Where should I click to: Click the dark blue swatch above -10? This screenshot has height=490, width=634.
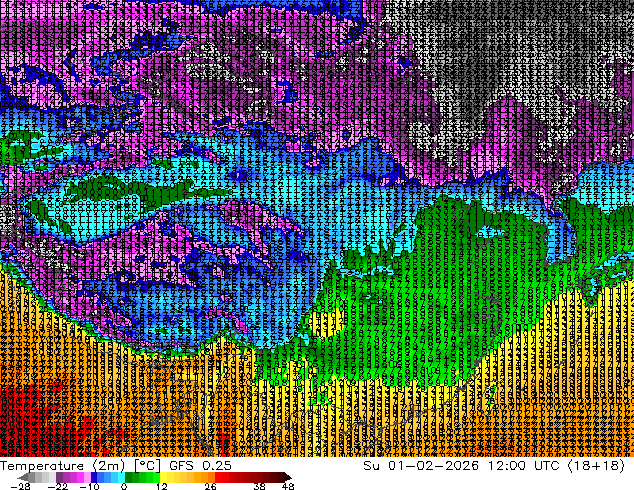pyautogui.click(x=94, y=477)
